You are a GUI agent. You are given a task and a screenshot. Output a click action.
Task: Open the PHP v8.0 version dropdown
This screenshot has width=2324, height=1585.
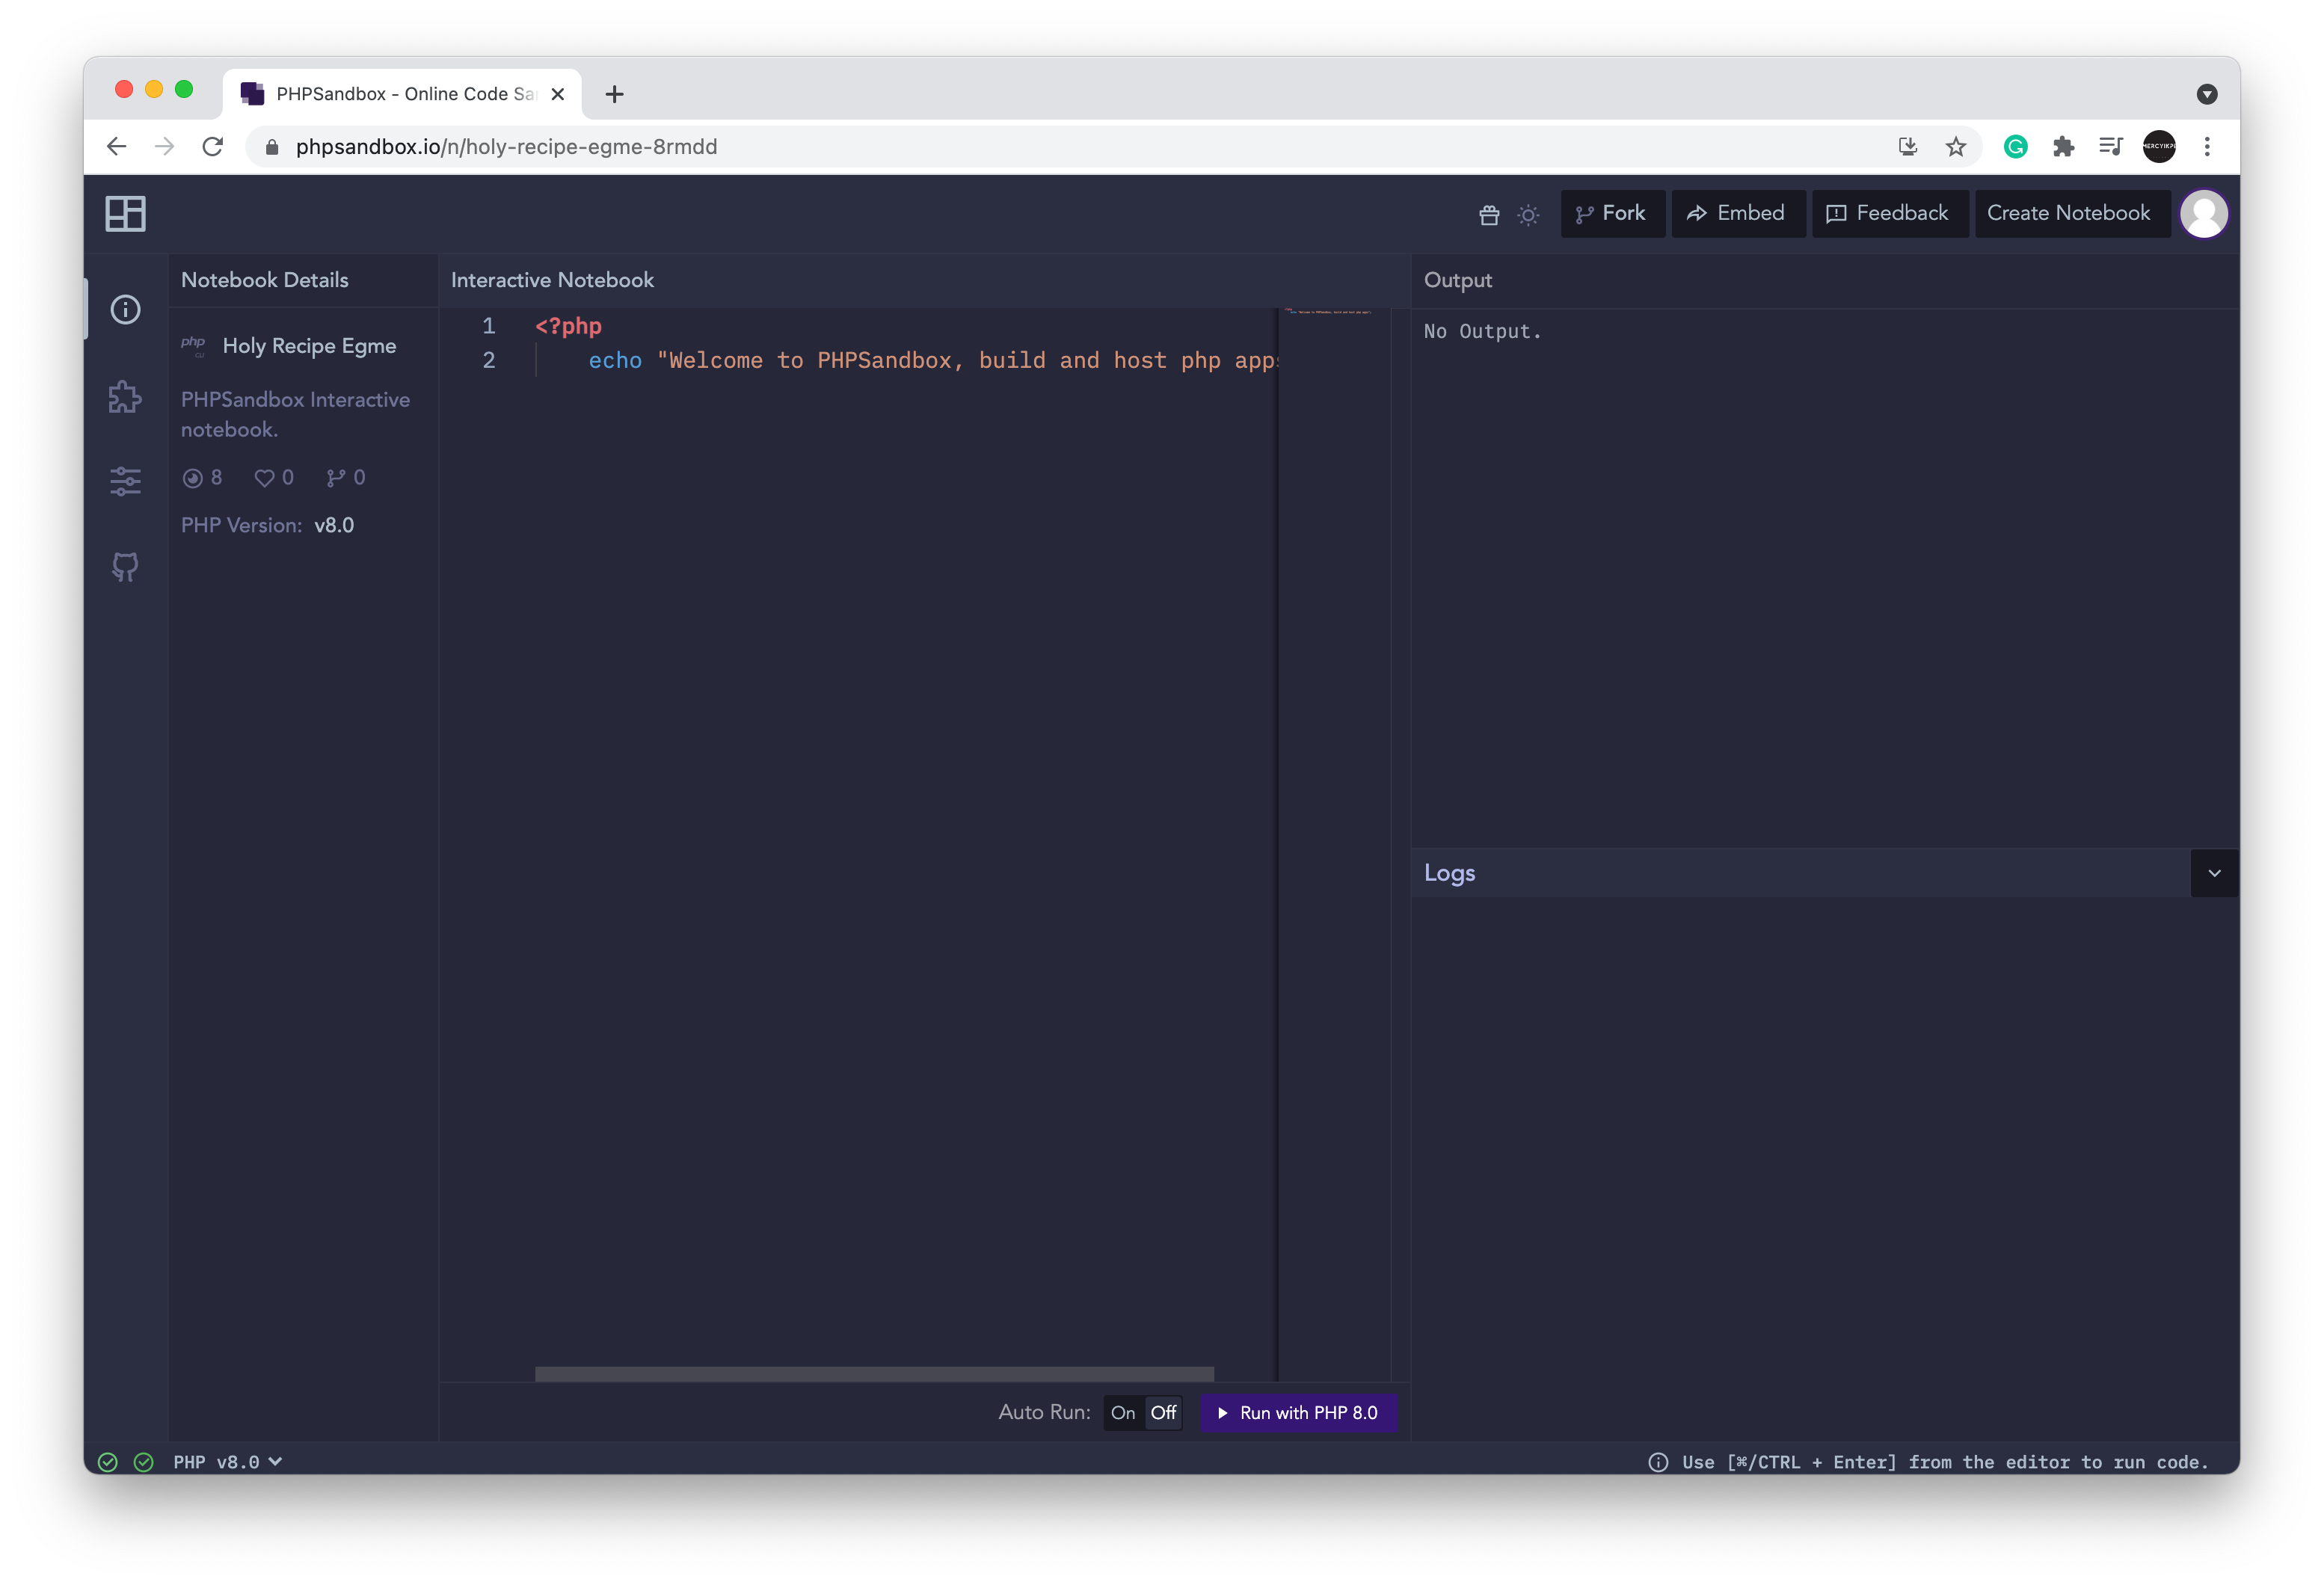[x=228, y=1462]
